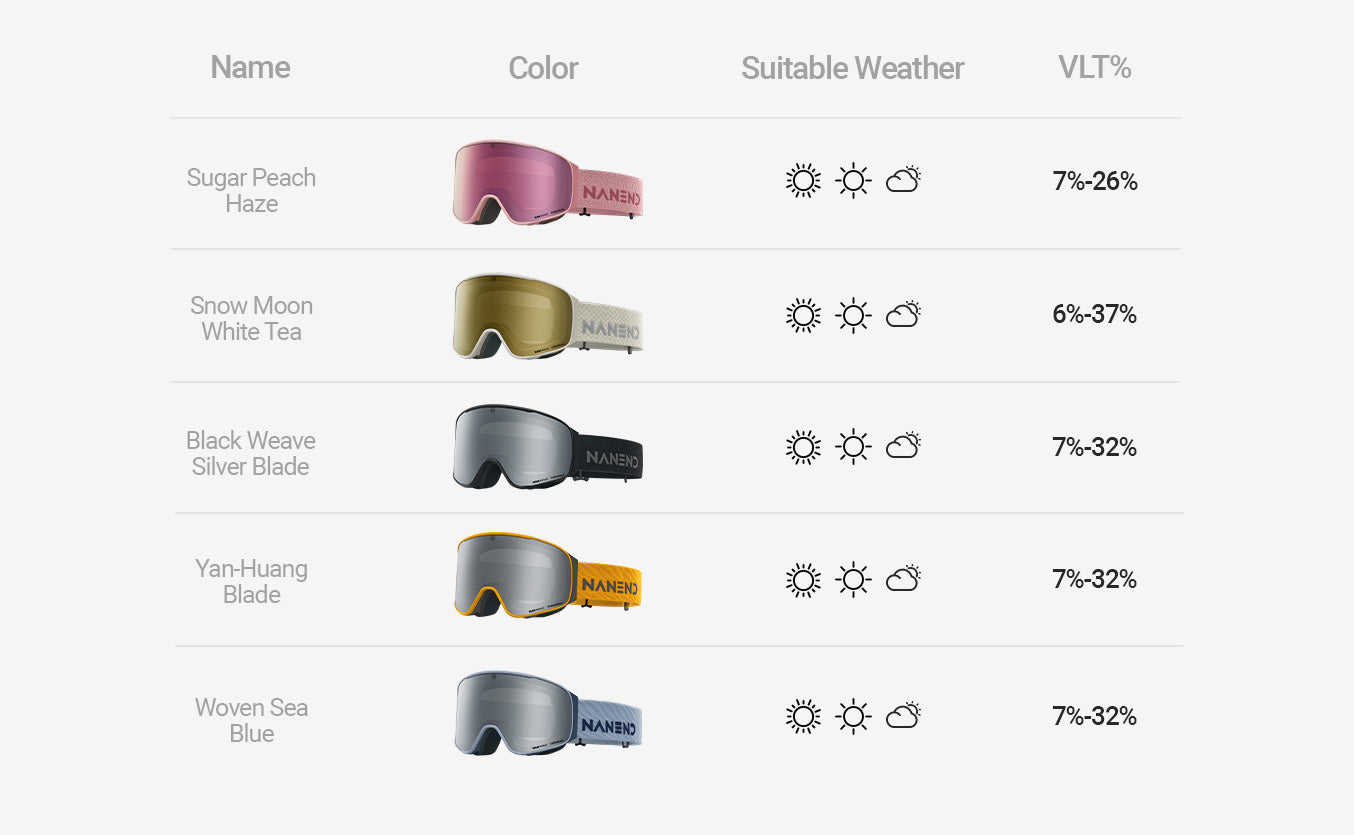Select the orange Yan-Huang Blade goggle image
Screen dimensions: 1354x835
tap(547, 576)
